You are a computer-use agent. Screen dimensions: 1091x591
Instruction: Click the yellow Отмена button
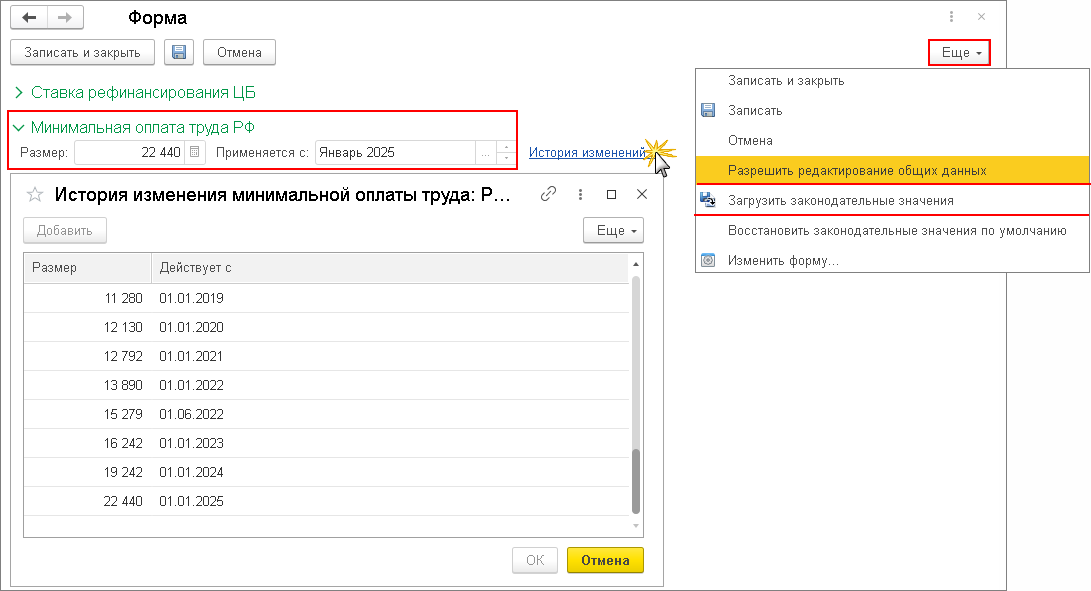(605, 560)
